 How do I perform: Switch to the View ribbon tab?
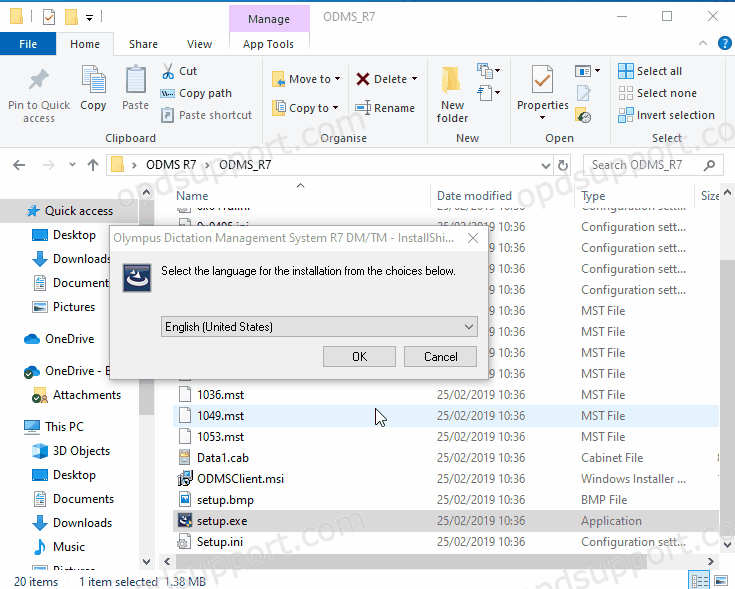pyautogui.click(x=199, y=44)
